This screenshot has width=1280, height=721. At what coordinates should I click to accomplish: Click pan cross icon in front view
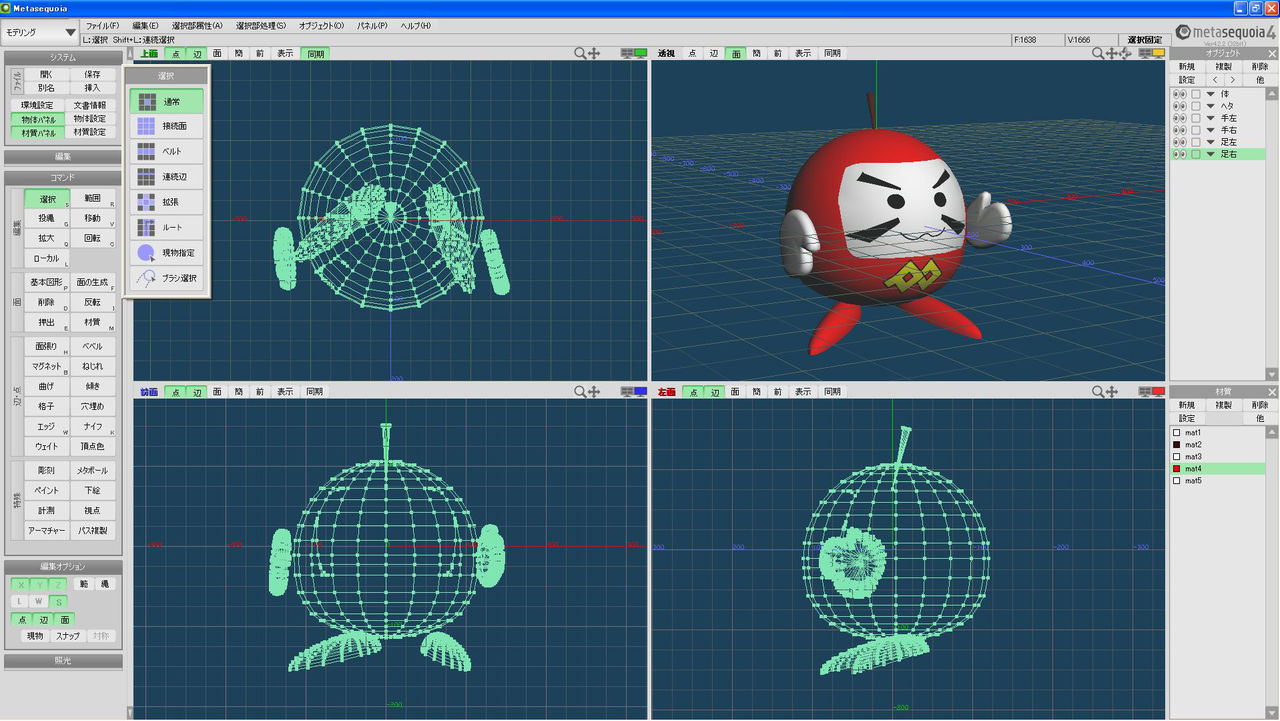click(x=594, y=392)
